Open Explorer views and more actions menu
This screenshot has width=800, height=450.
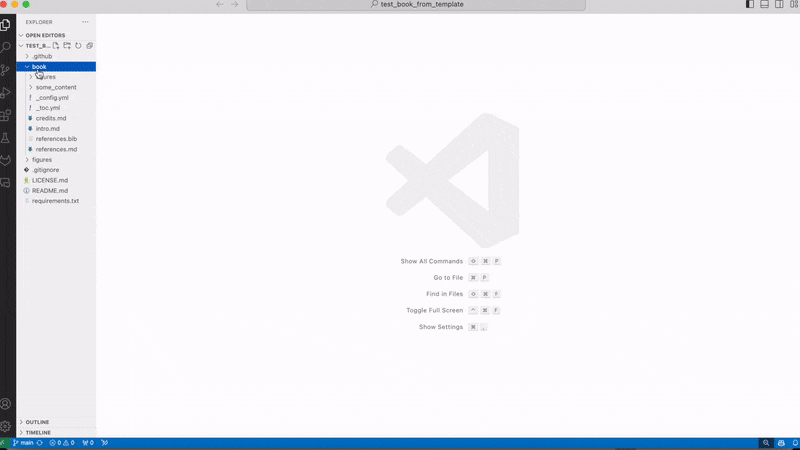85,22
